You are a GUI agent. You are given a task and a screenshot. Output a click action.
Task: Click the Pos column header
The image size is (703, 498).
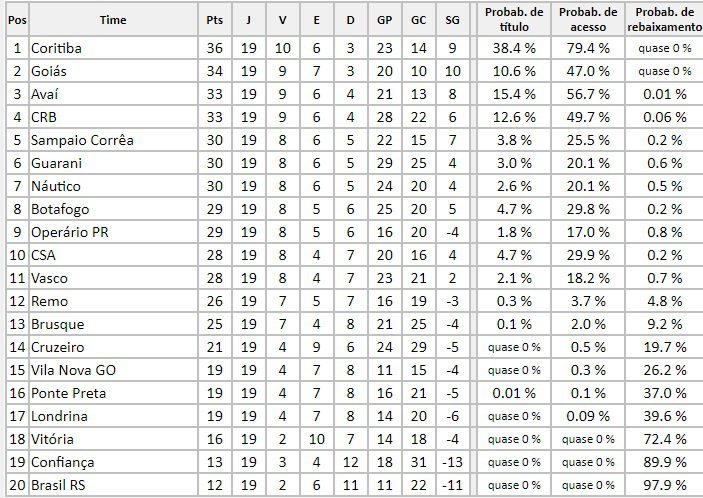[x=14, y=19]
